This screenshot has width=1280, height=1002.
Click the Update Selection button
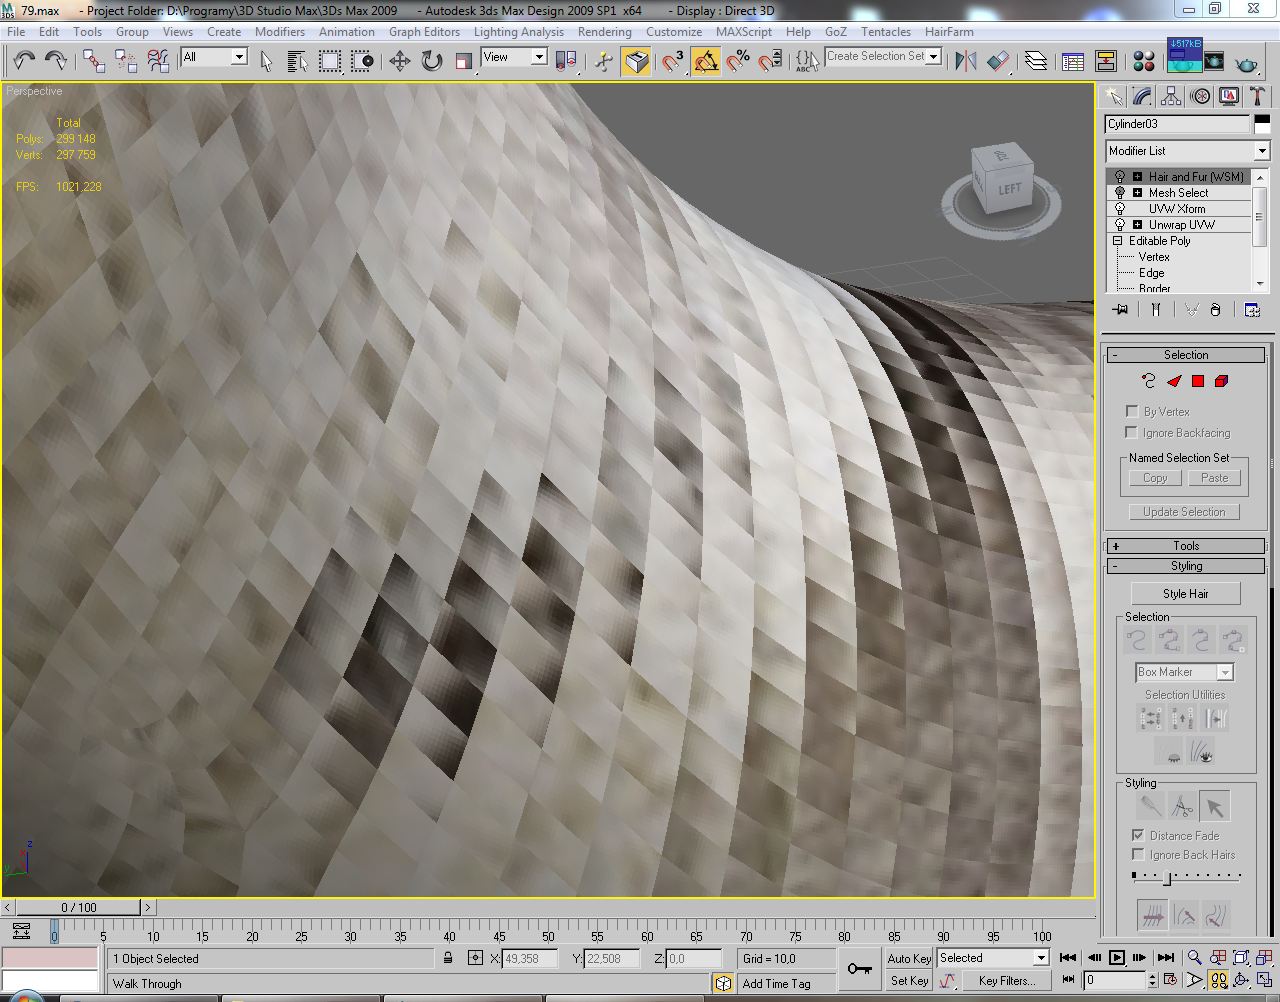(1184, 511)
